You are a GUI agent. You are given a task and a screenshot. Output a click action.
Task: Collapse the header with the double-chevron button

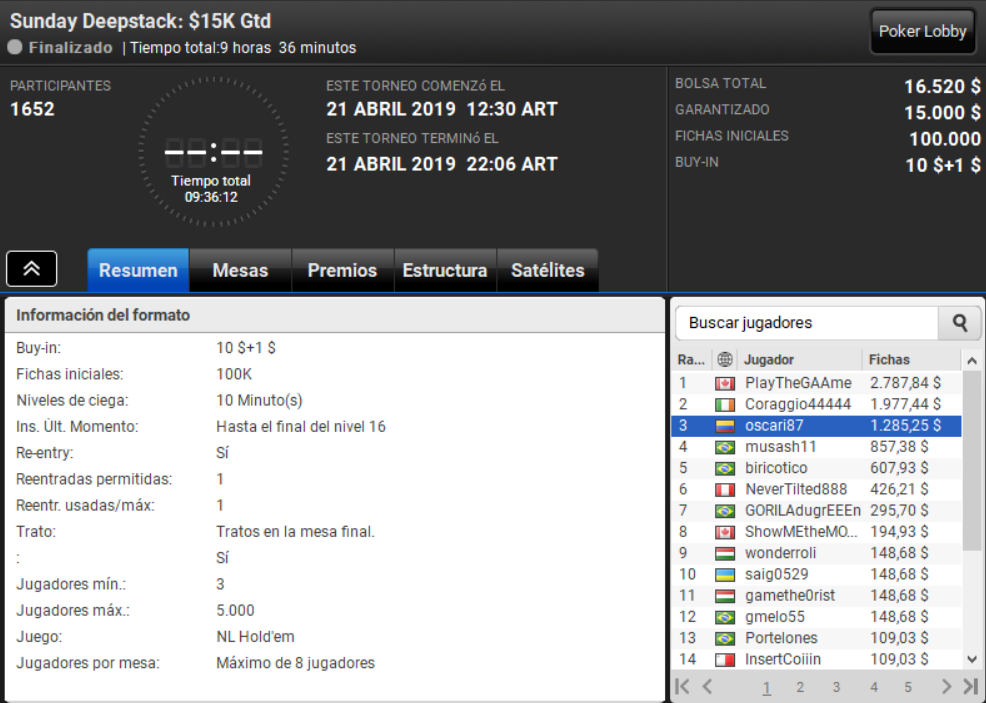pos(31,268)
